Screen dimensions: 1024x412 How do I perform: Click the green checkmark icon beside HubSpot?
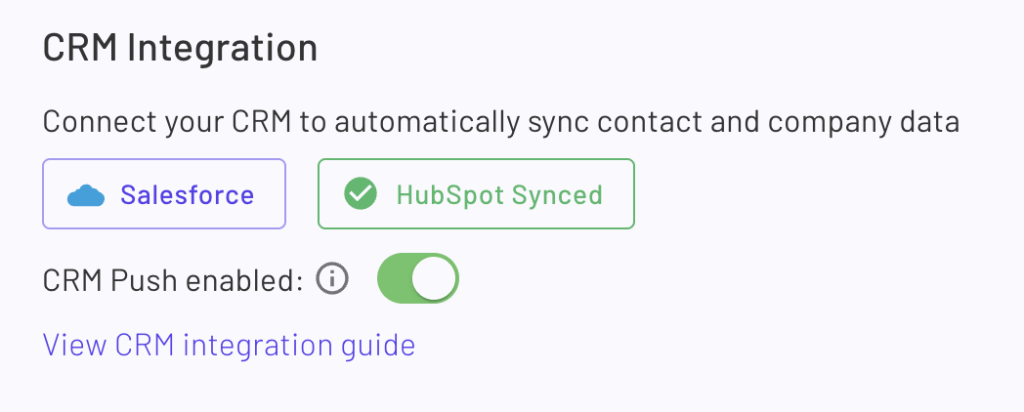click(x=360, y=195)
